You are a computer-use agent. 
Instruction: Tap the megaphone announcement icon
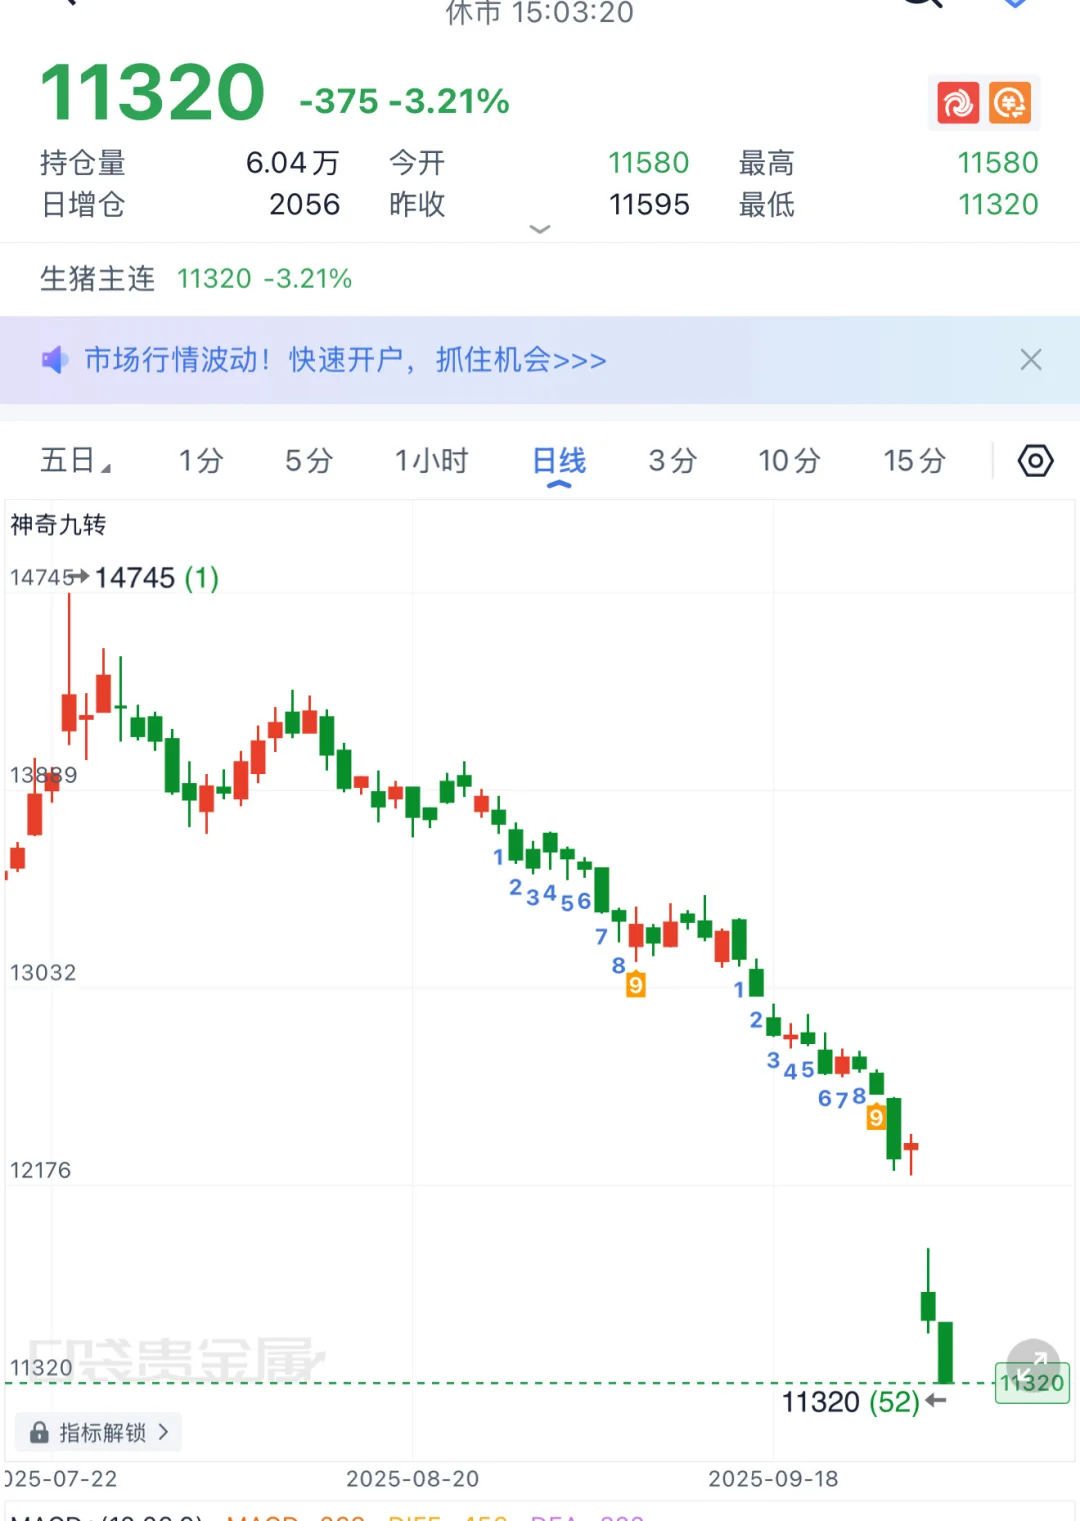click(x=54, y=360)
